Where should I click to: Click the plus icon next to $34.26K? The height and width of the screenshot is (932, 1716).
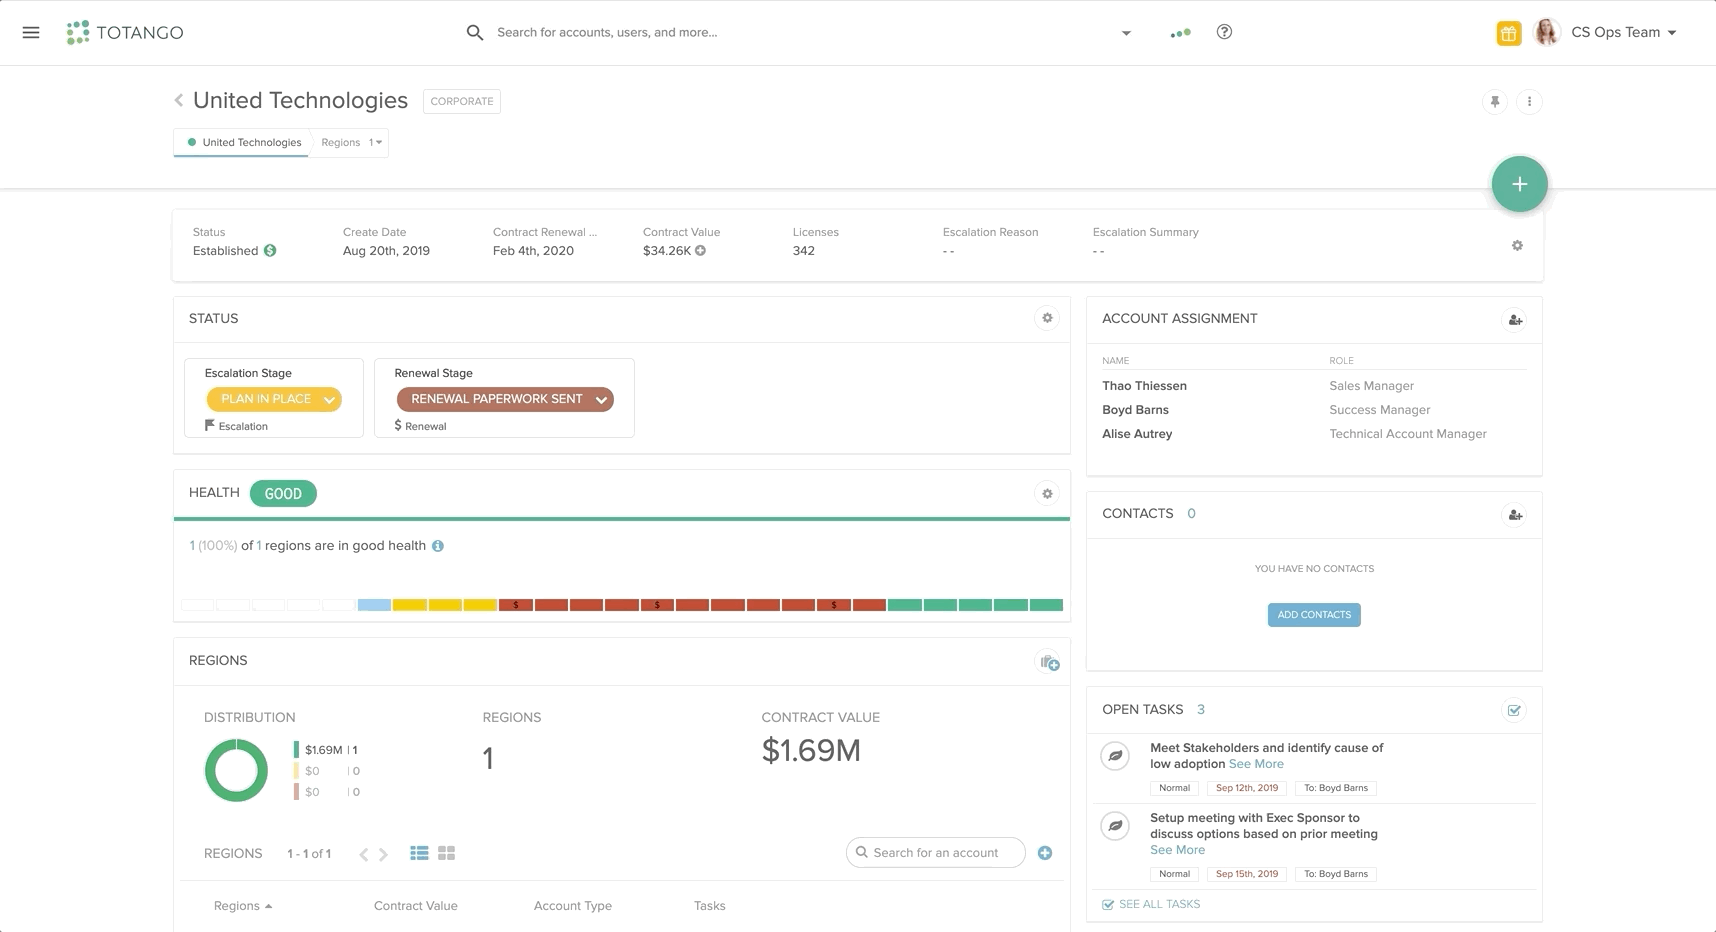point(700,250)
